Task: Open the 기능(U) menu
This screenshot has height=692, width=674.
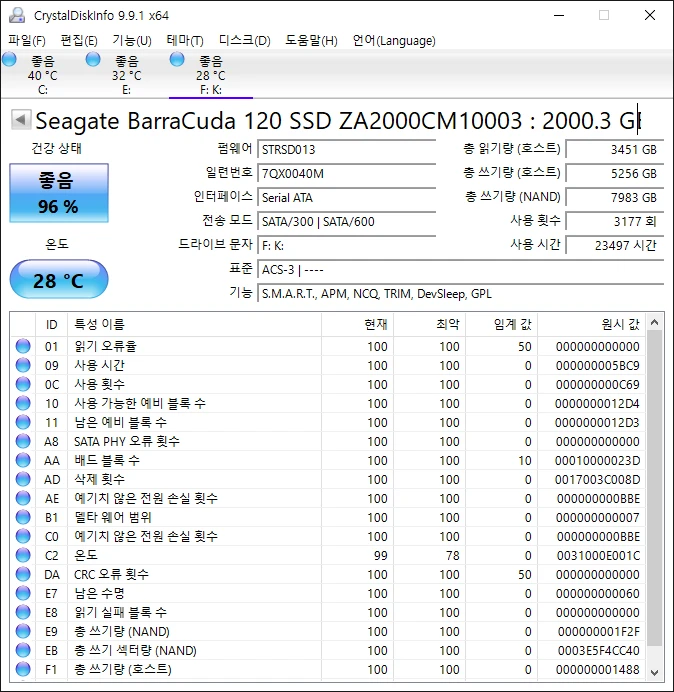Action: tap(132, 41)
